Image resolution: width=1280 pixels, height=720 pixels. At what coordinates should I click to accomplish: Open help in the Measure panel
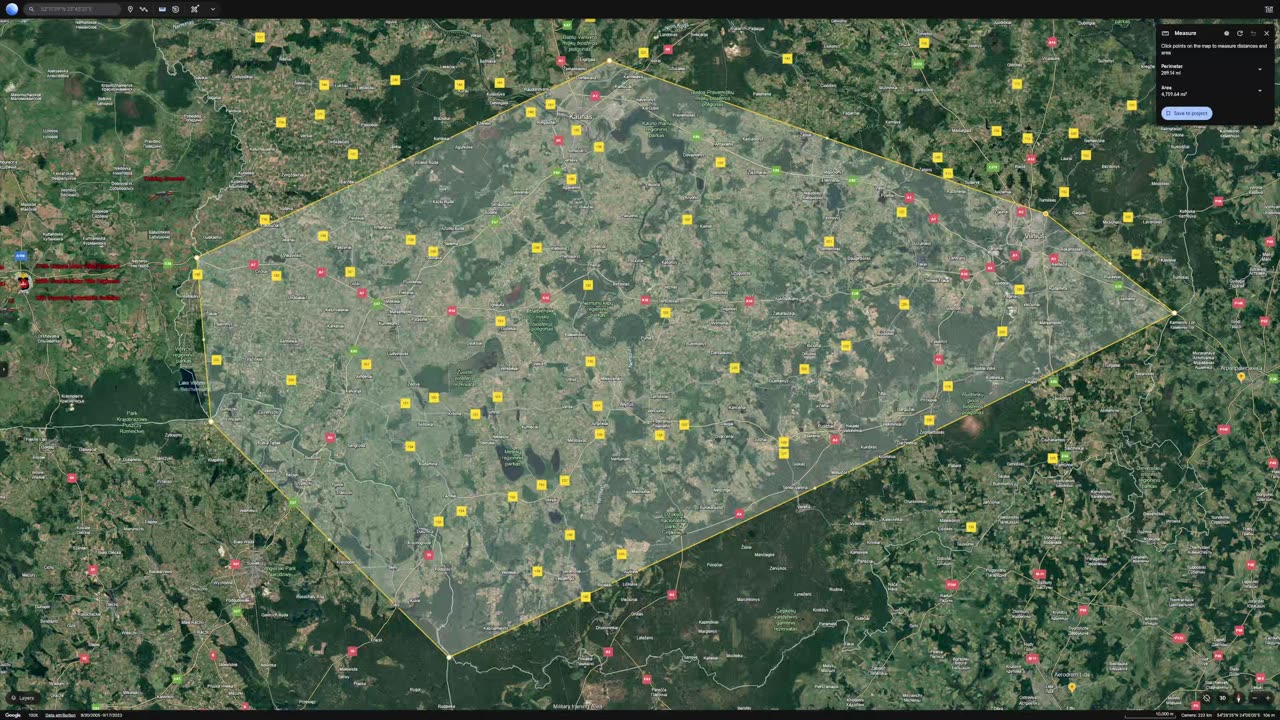coord(1227,33)
